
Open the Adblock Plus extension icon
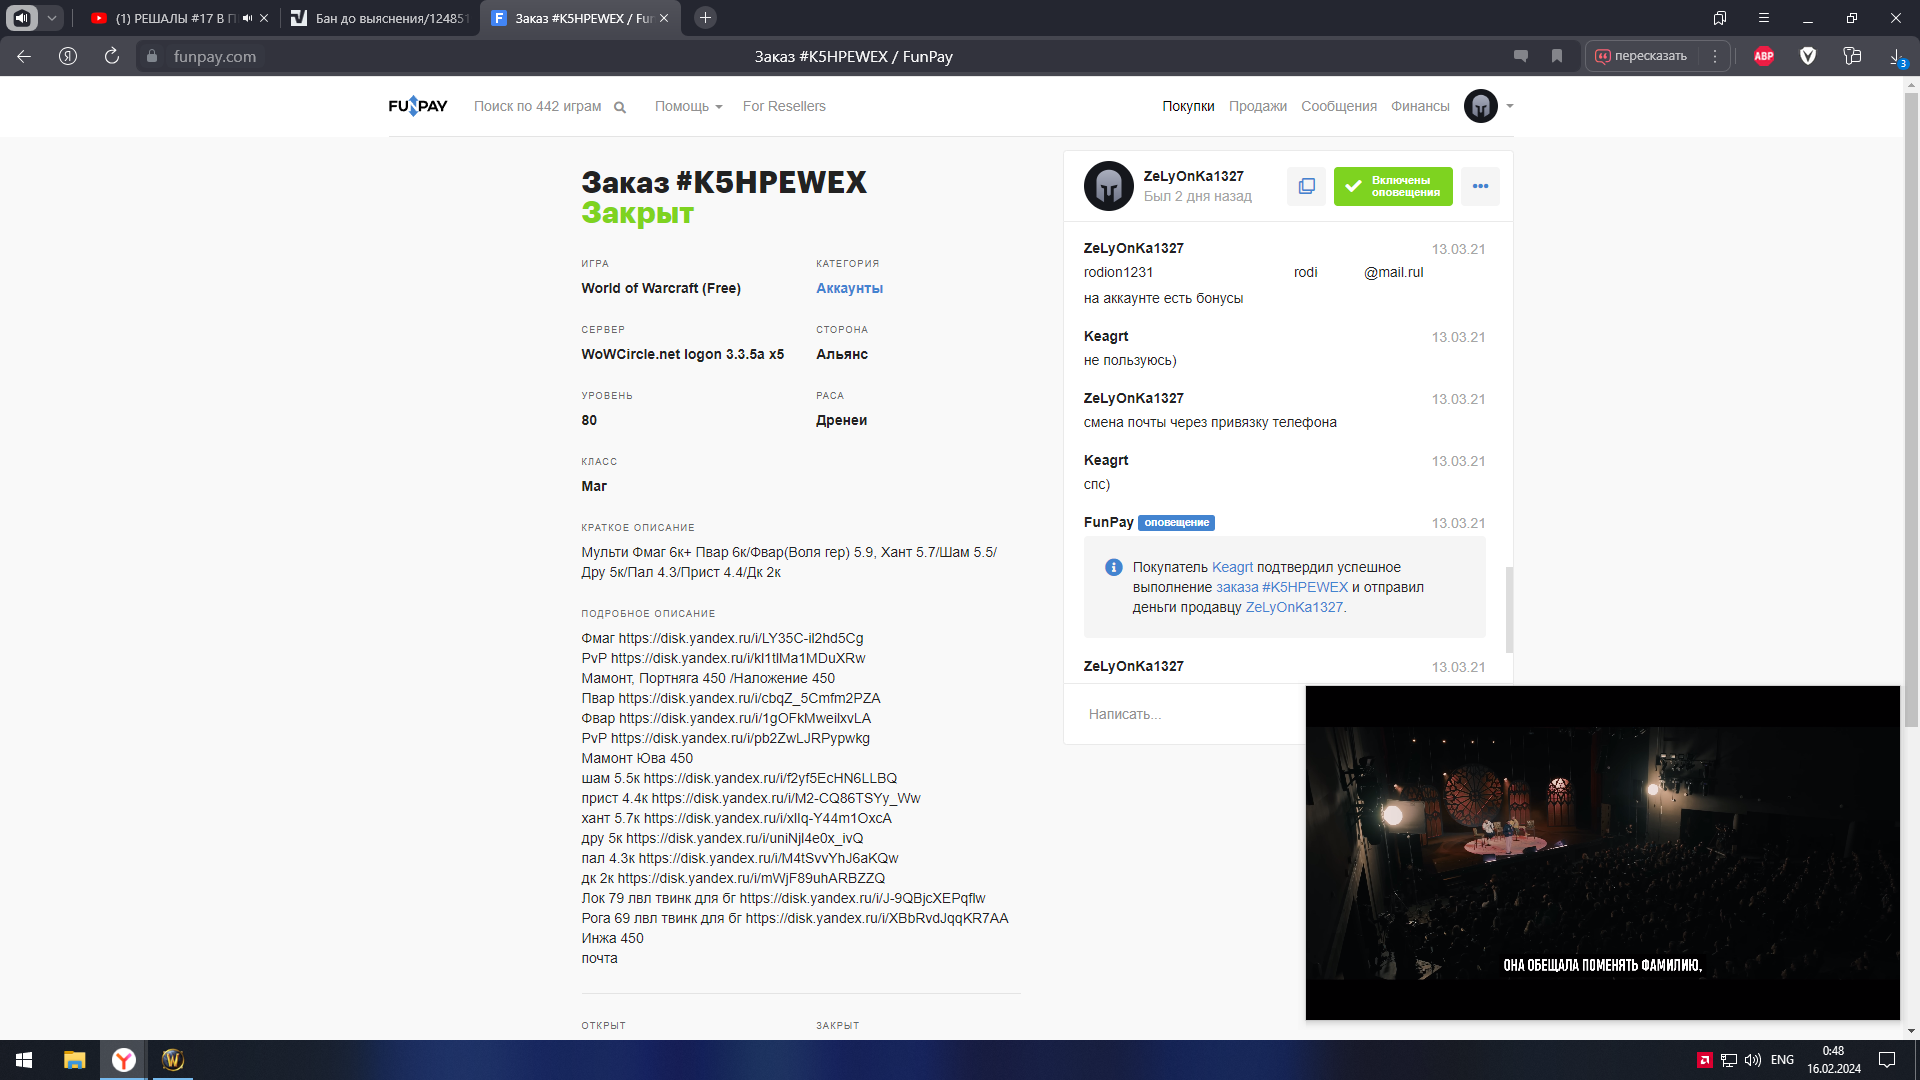[1764, 56]
